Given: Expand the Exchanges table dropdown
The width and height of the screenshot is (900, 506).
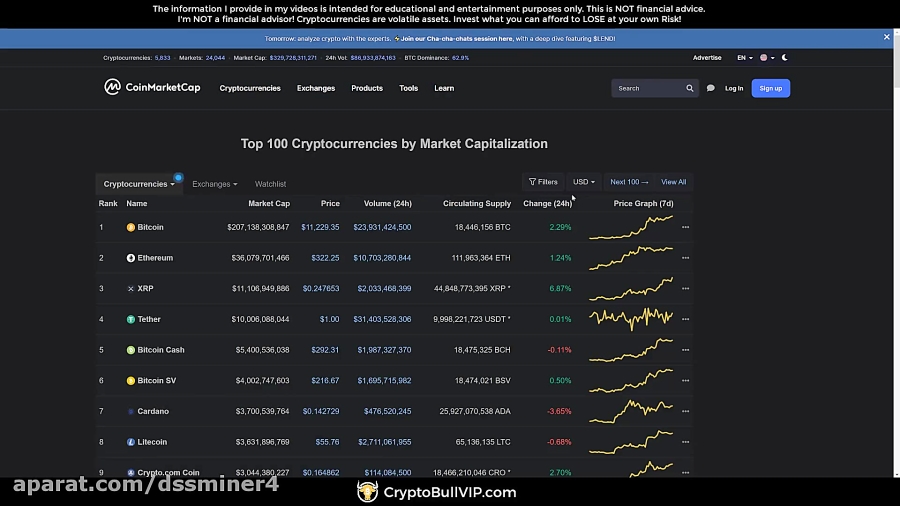Looking at the screenshot, I should coord(215,184).
